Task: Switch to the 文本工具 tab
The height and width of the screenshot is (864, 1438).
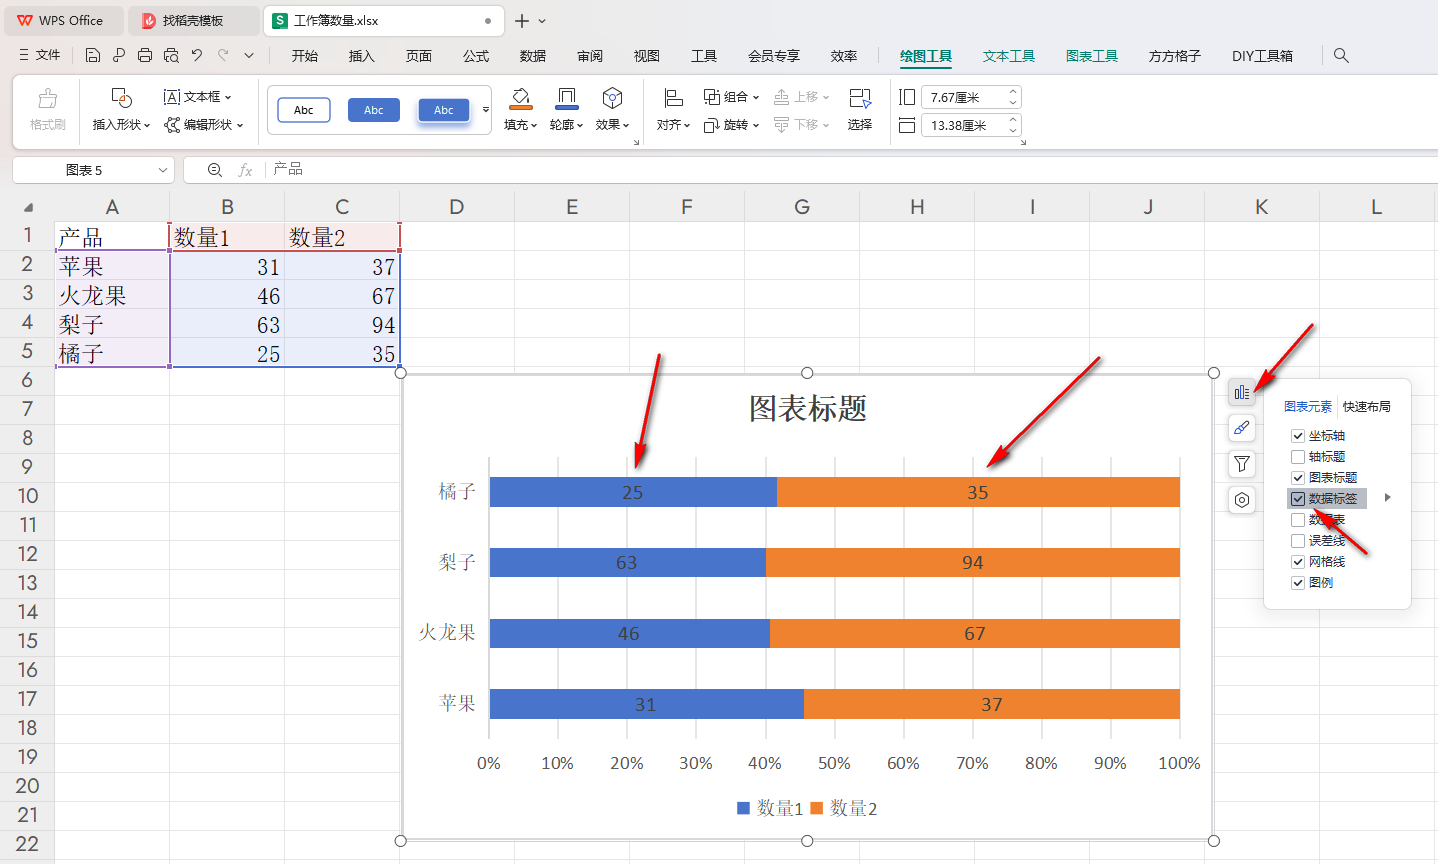Action: [x=1009, y=56]
